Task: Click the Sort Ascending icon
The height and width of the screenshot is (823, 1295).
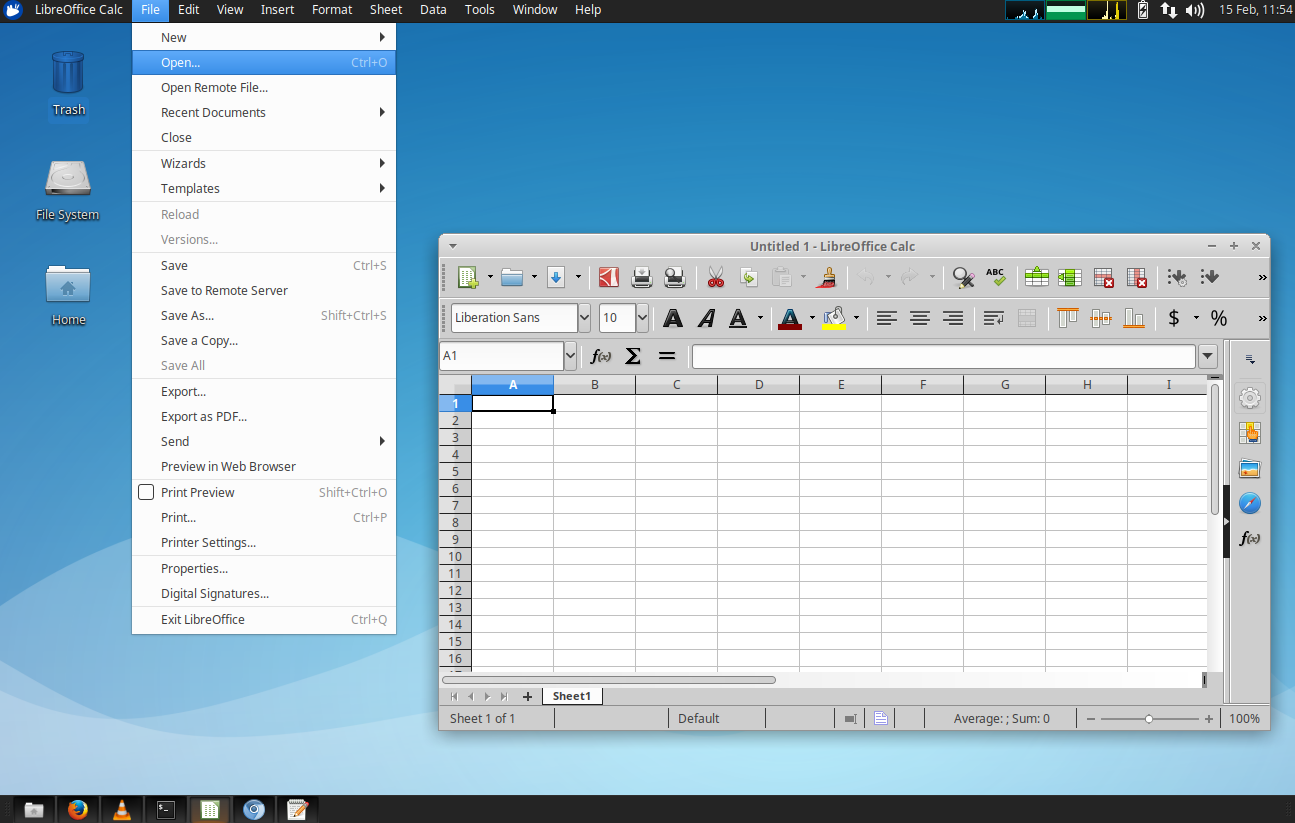Action: [x=1210, y=277]
